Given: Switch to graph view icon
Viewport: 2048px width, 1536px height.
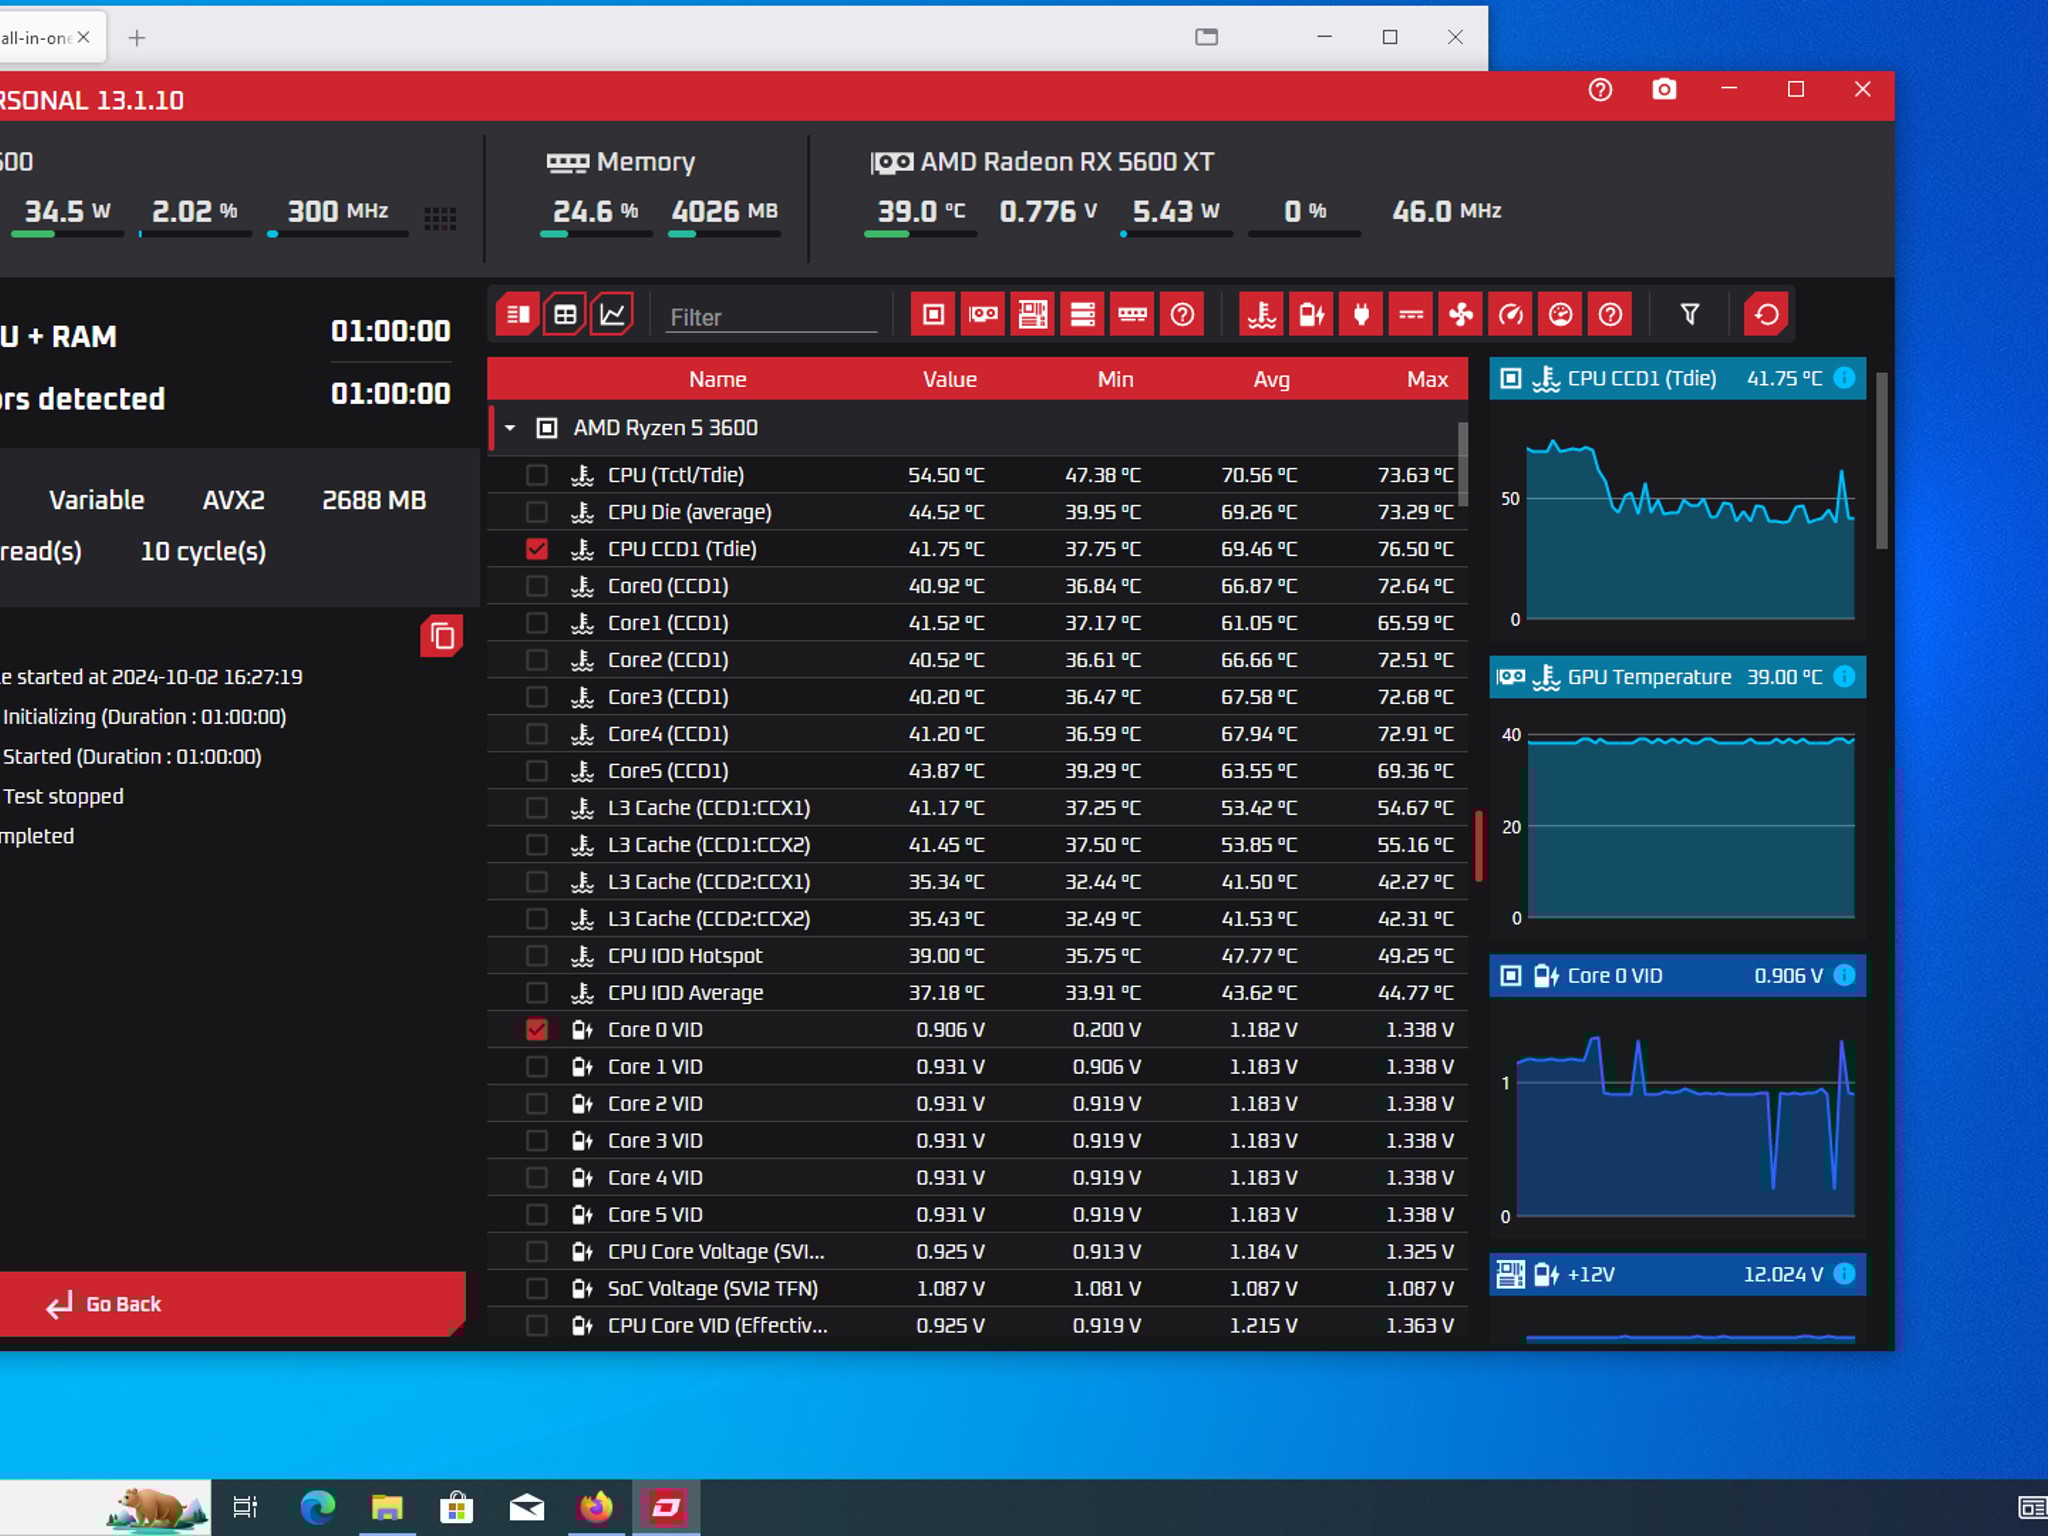Looking at the screenshot, I should (x=612, y=315).
